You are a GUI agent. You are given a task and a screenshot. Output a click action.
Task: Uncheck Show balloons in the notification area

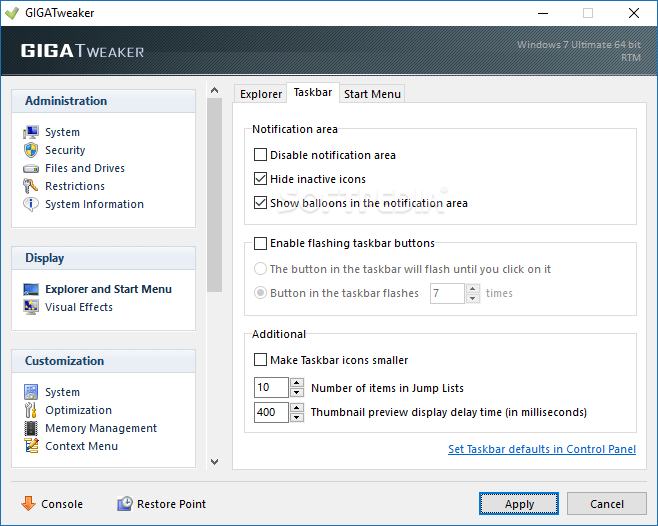tap(260, 203)
